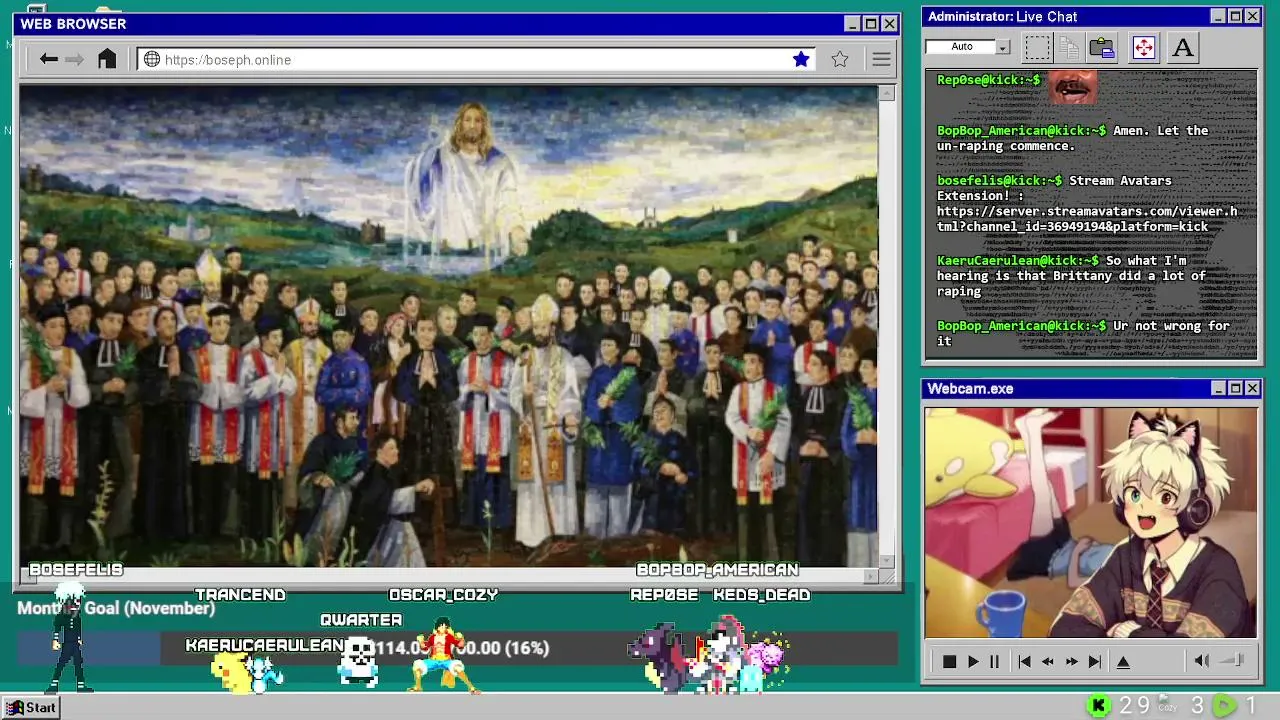Go forward in the Web Browser
The height and width of the screenshot is (720, 1280).
tap(74, 59)
